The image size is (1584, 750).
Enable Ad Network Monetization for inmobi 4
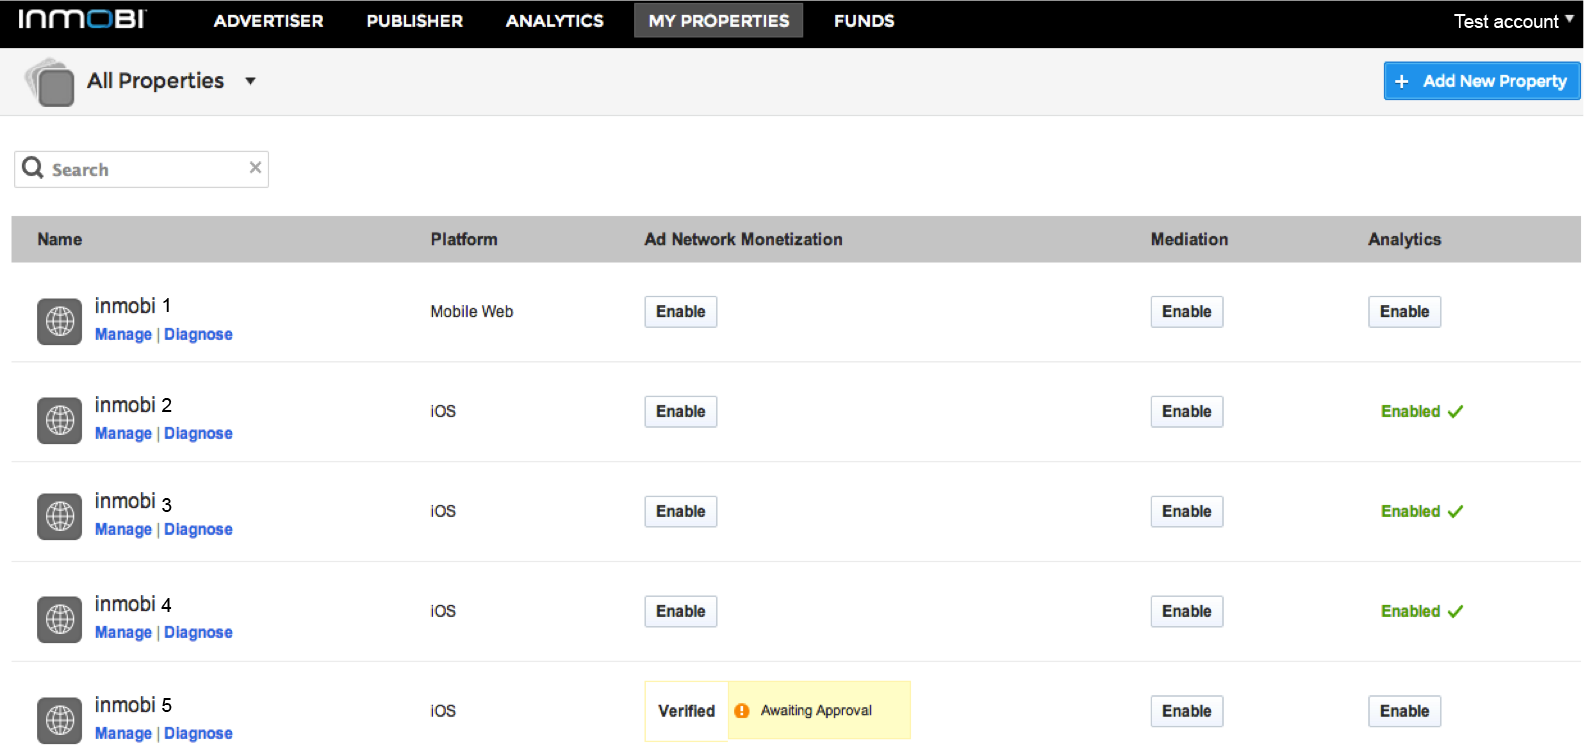point(680,612)
